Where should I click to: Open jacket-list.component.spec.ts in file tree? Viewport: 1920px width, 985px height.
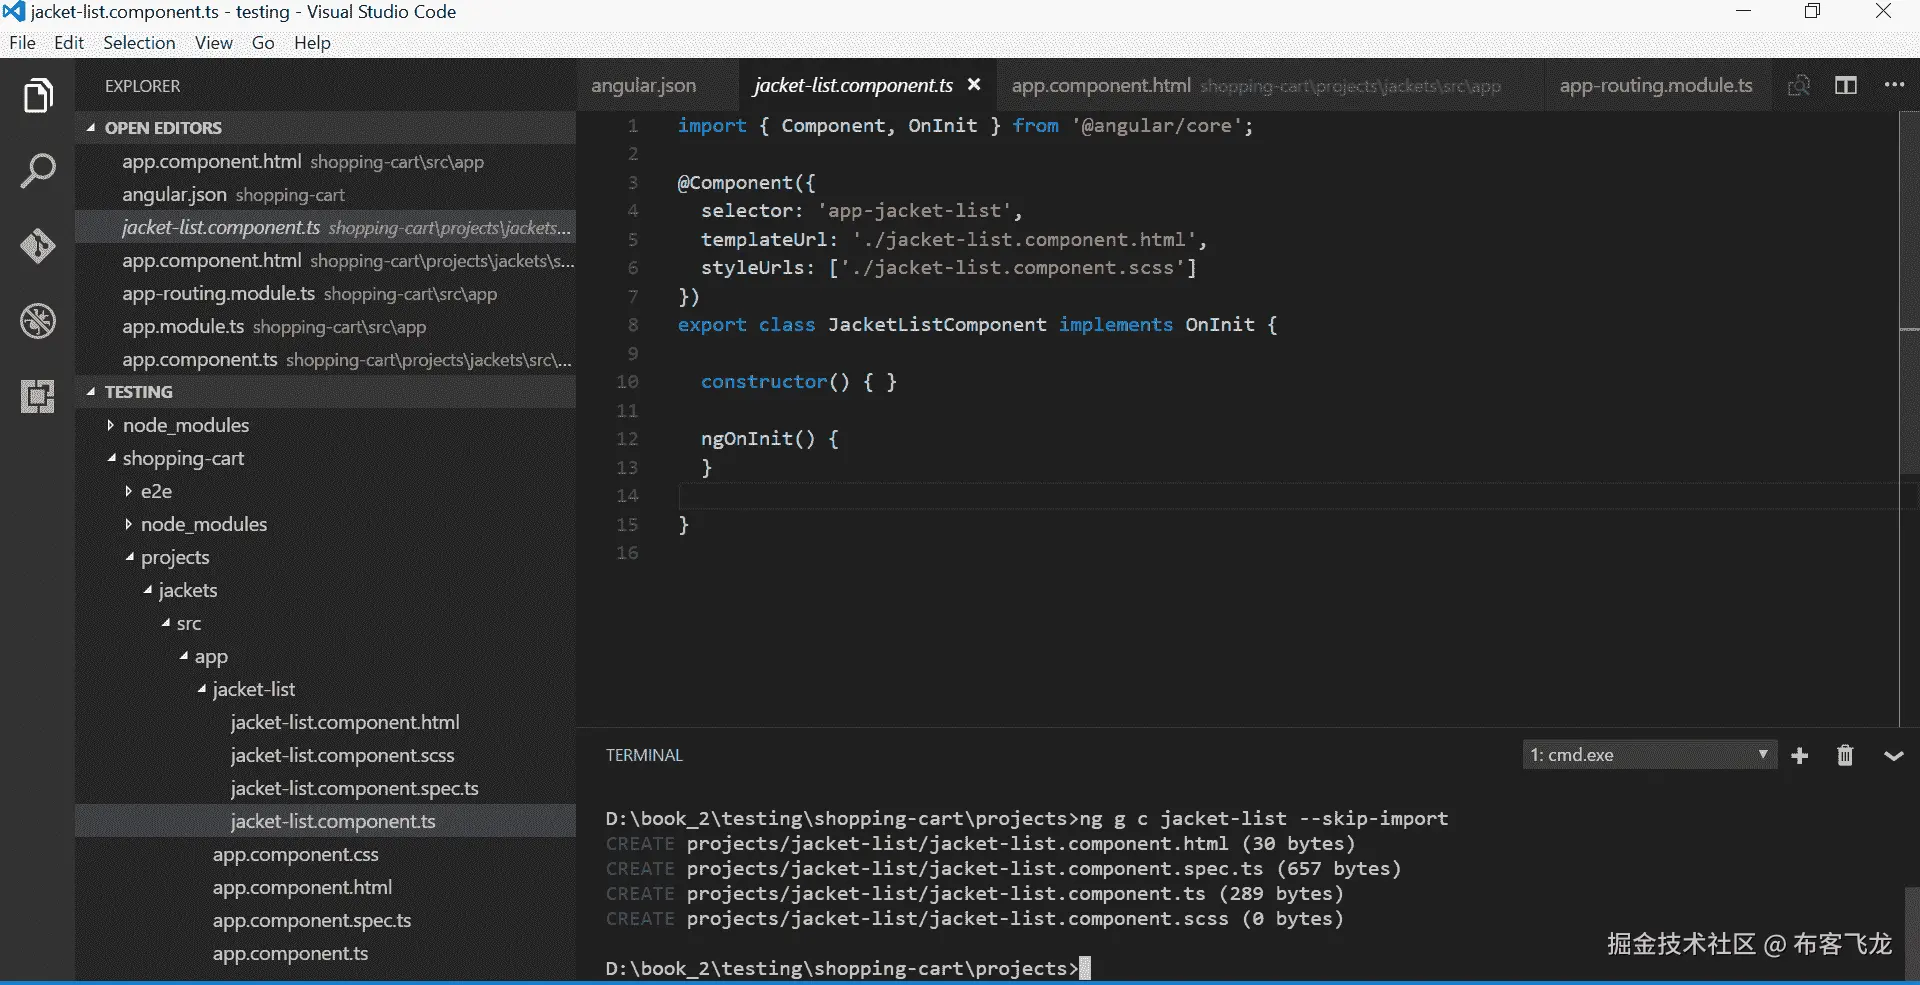click(354, 788)
